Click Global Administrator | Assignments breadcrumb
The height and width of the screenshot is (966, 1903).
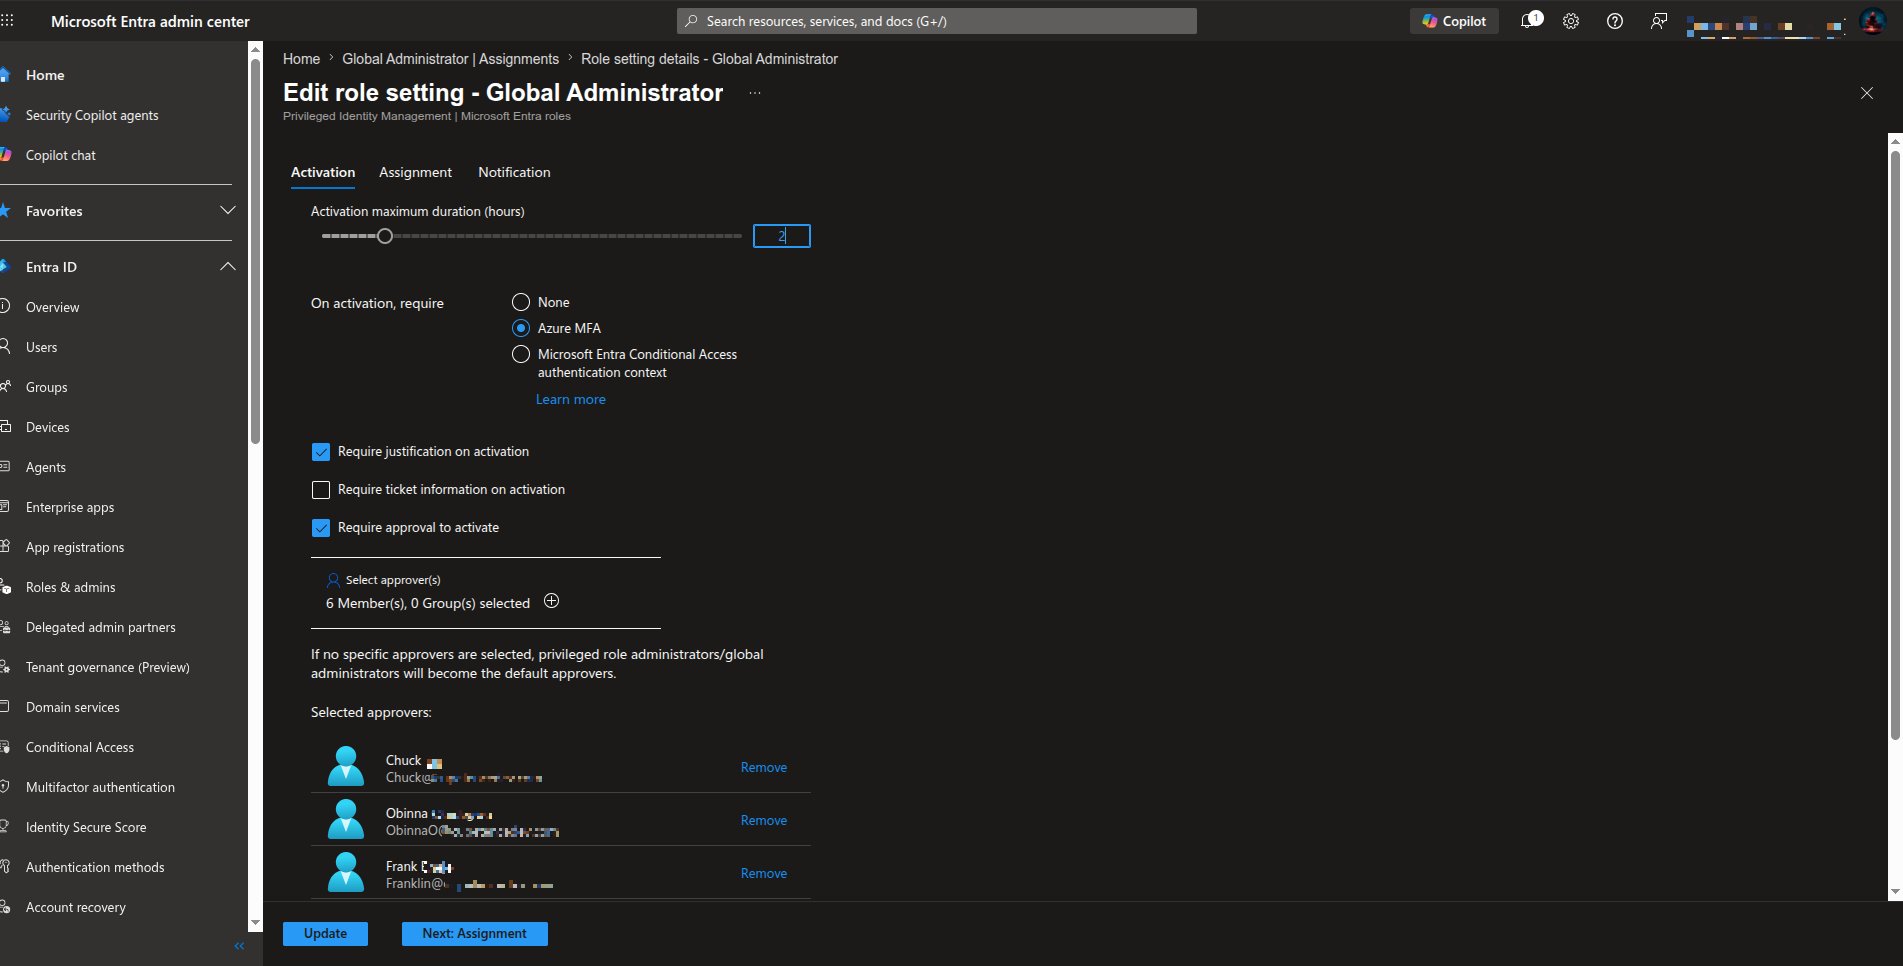pyautogui.click(x=450, y=59)
